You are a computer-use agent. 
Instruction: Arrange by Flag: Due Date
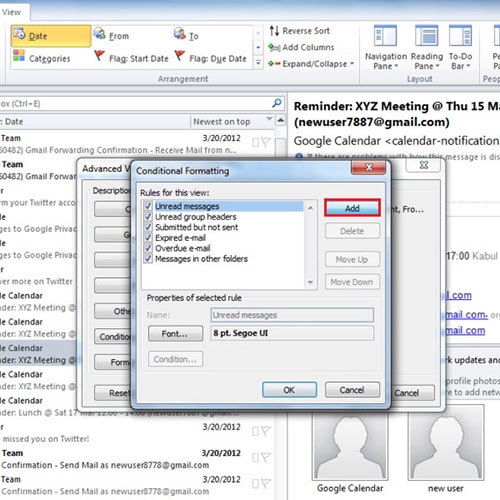(x=211, y=58)
